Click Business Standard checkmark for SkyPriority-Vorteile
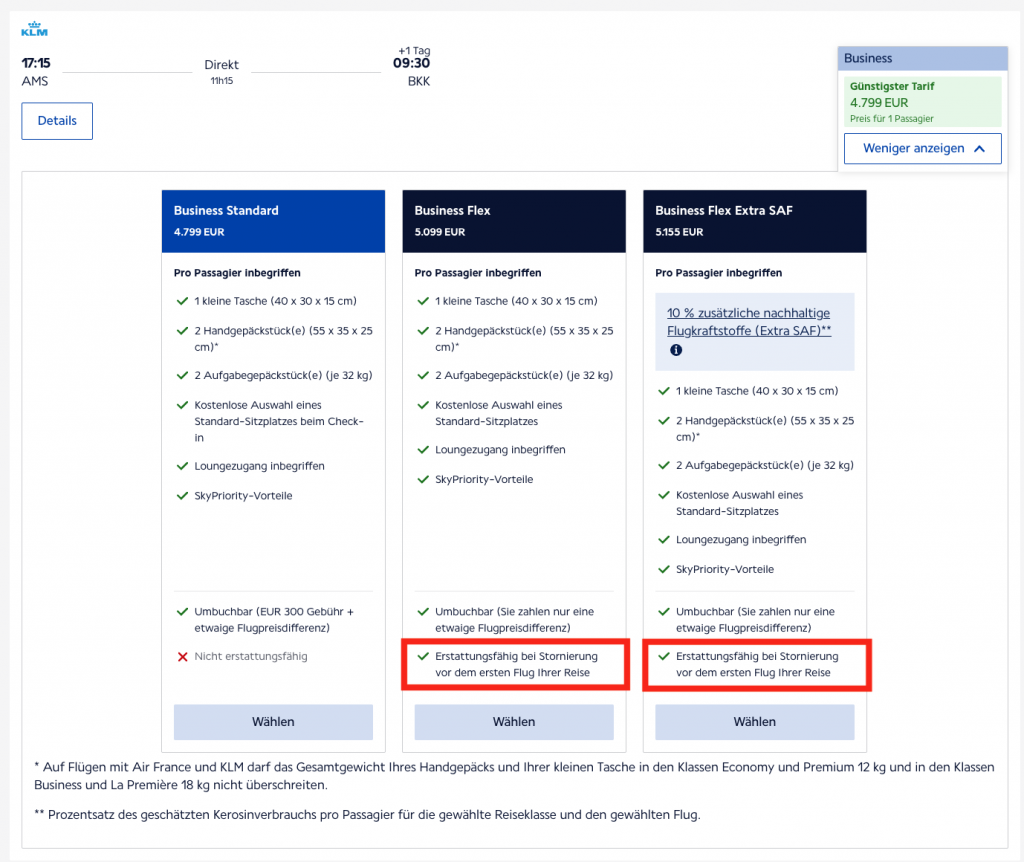The width and height of the screenshot is (1024, 862). [x=183, y=496]
